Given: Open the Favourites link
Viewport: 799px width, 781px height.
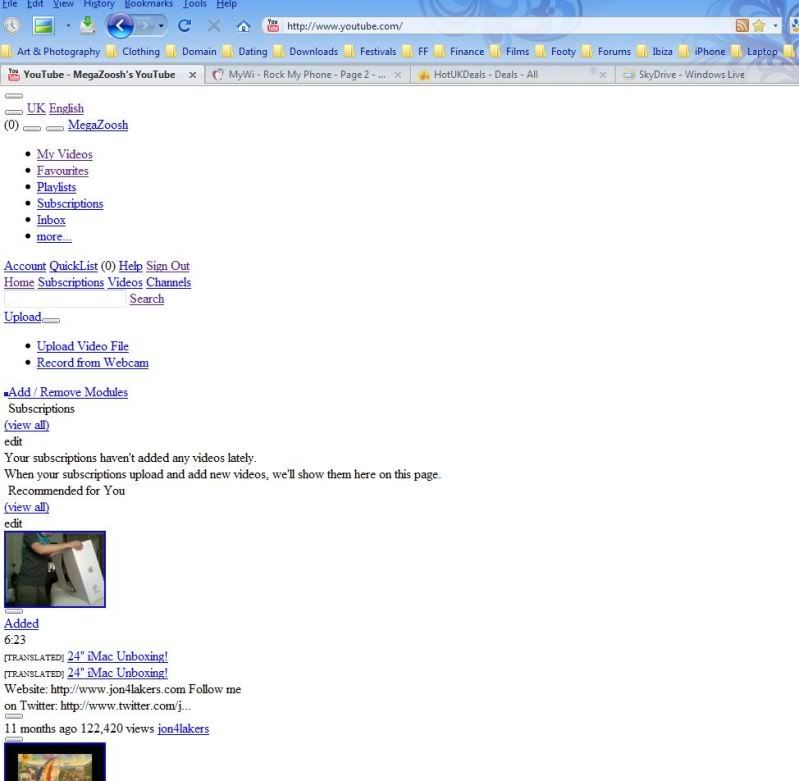Looking at the screenshot, I should pos(63,171).
